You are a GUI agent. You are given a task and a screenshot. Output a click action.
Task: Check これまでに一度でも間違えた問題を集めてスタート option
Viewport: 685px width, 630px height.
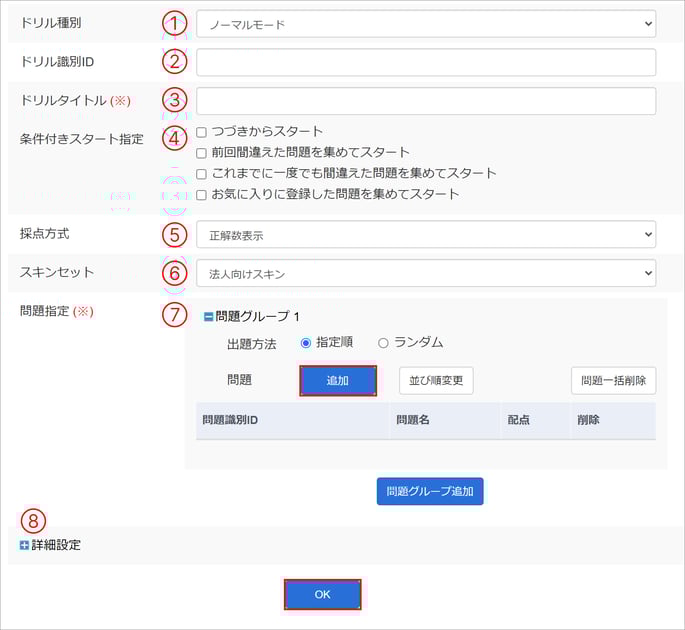201,174
